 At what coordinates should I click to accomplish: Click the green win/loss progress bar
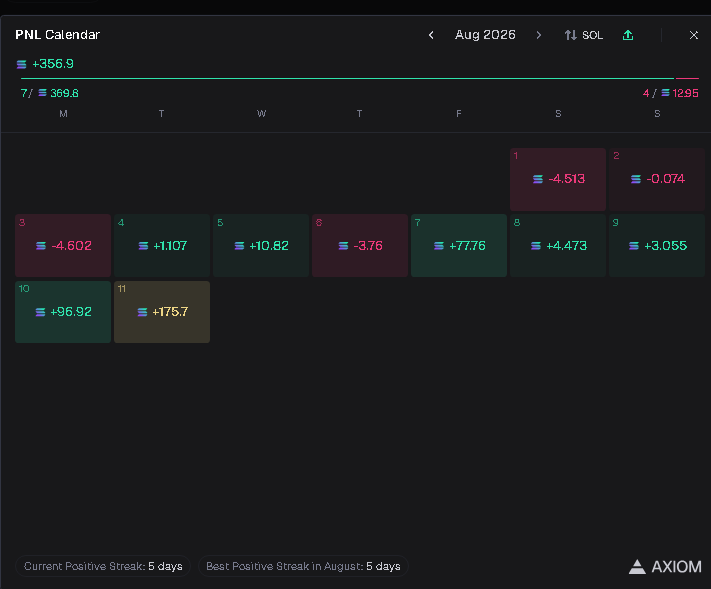point(347,78)
